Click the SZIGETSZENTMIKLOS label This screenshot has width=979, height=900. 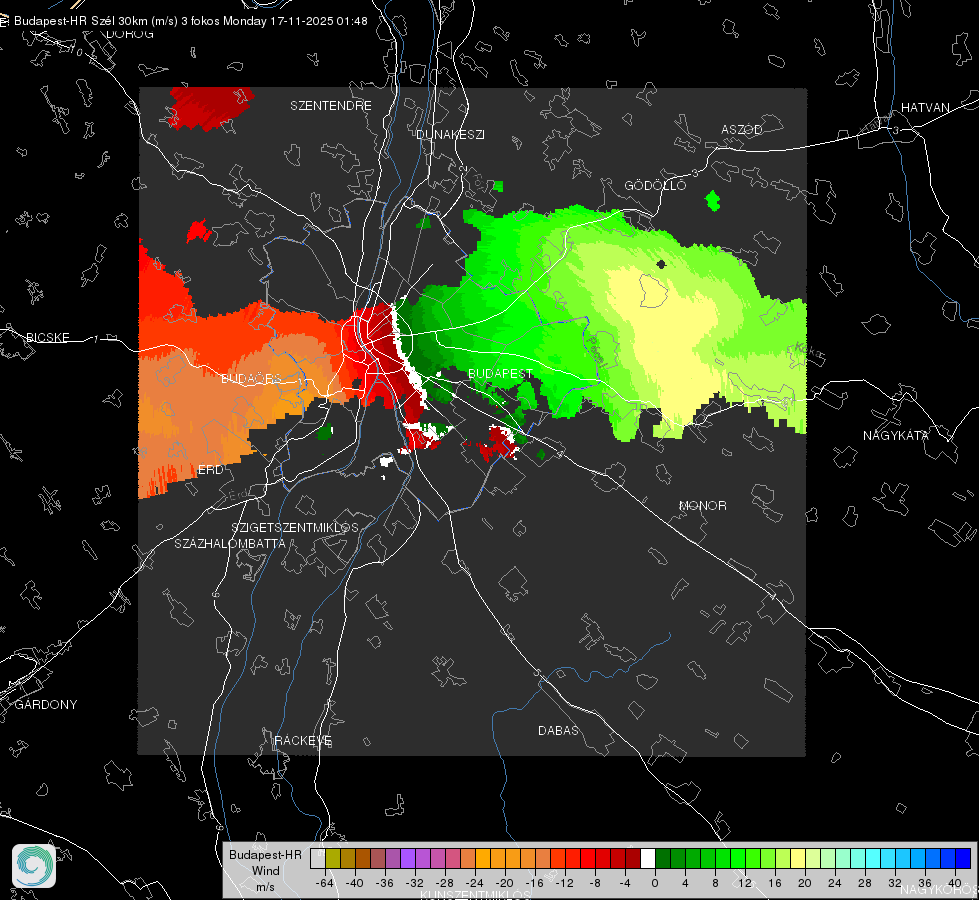click(295, 528)
